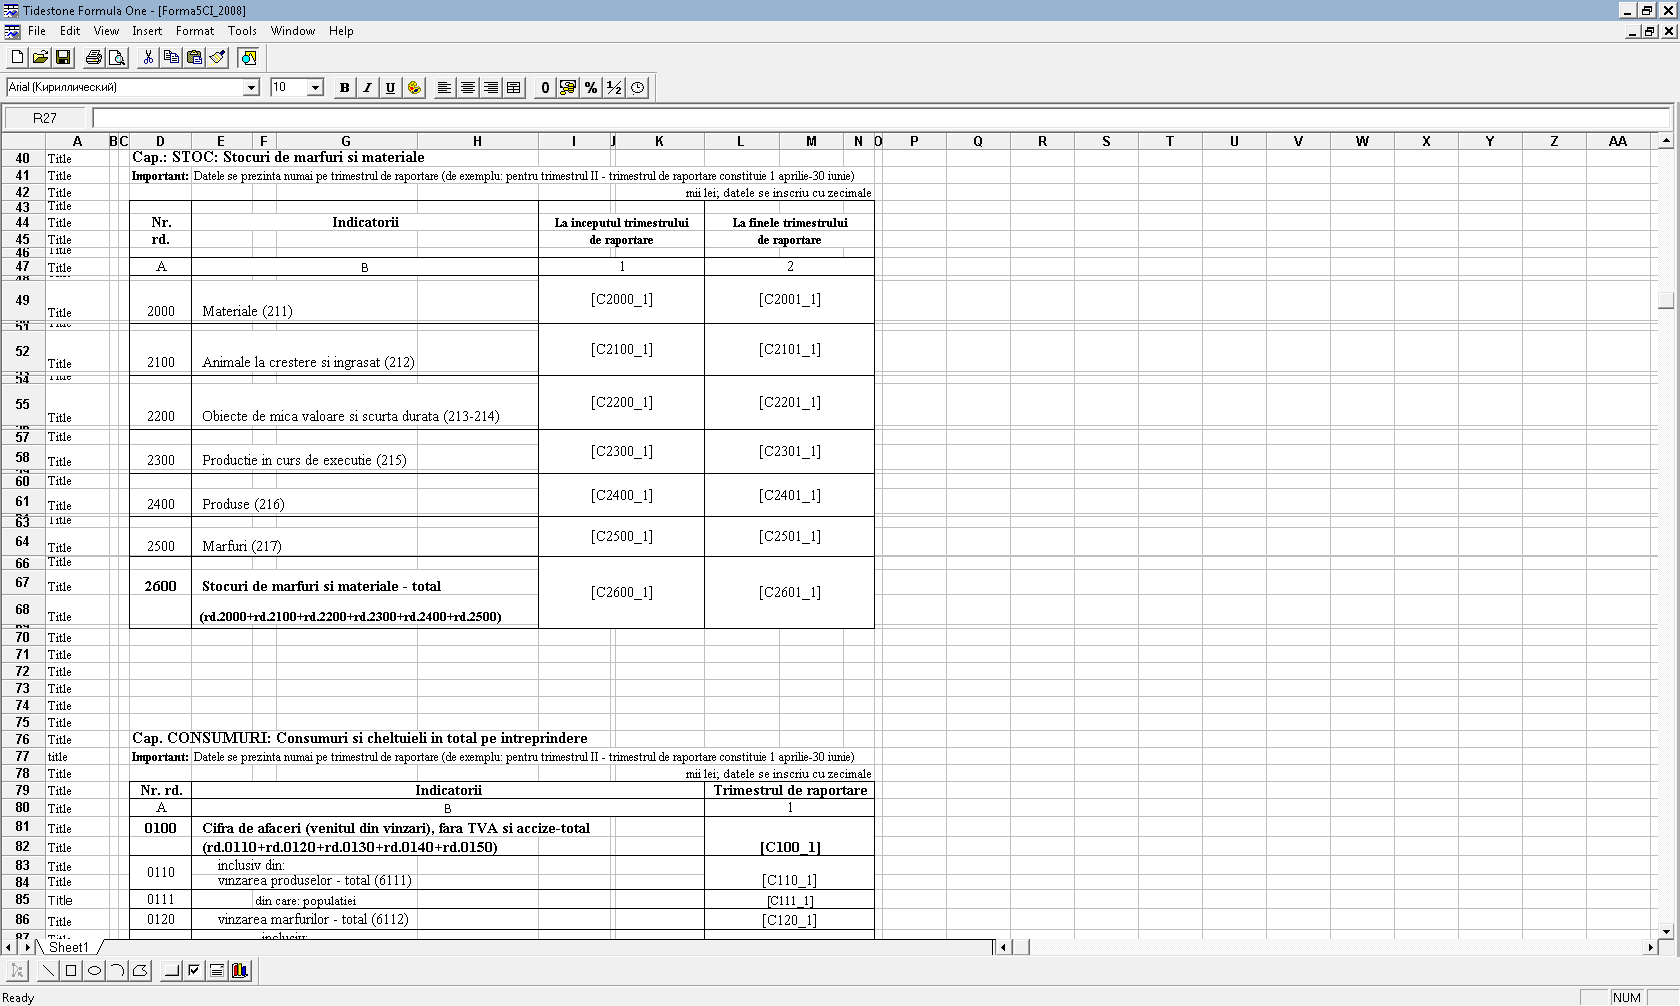Open print preview with the magnifier page icon
Viewport: 1680px width, 1006px height.
click(117, 57)
